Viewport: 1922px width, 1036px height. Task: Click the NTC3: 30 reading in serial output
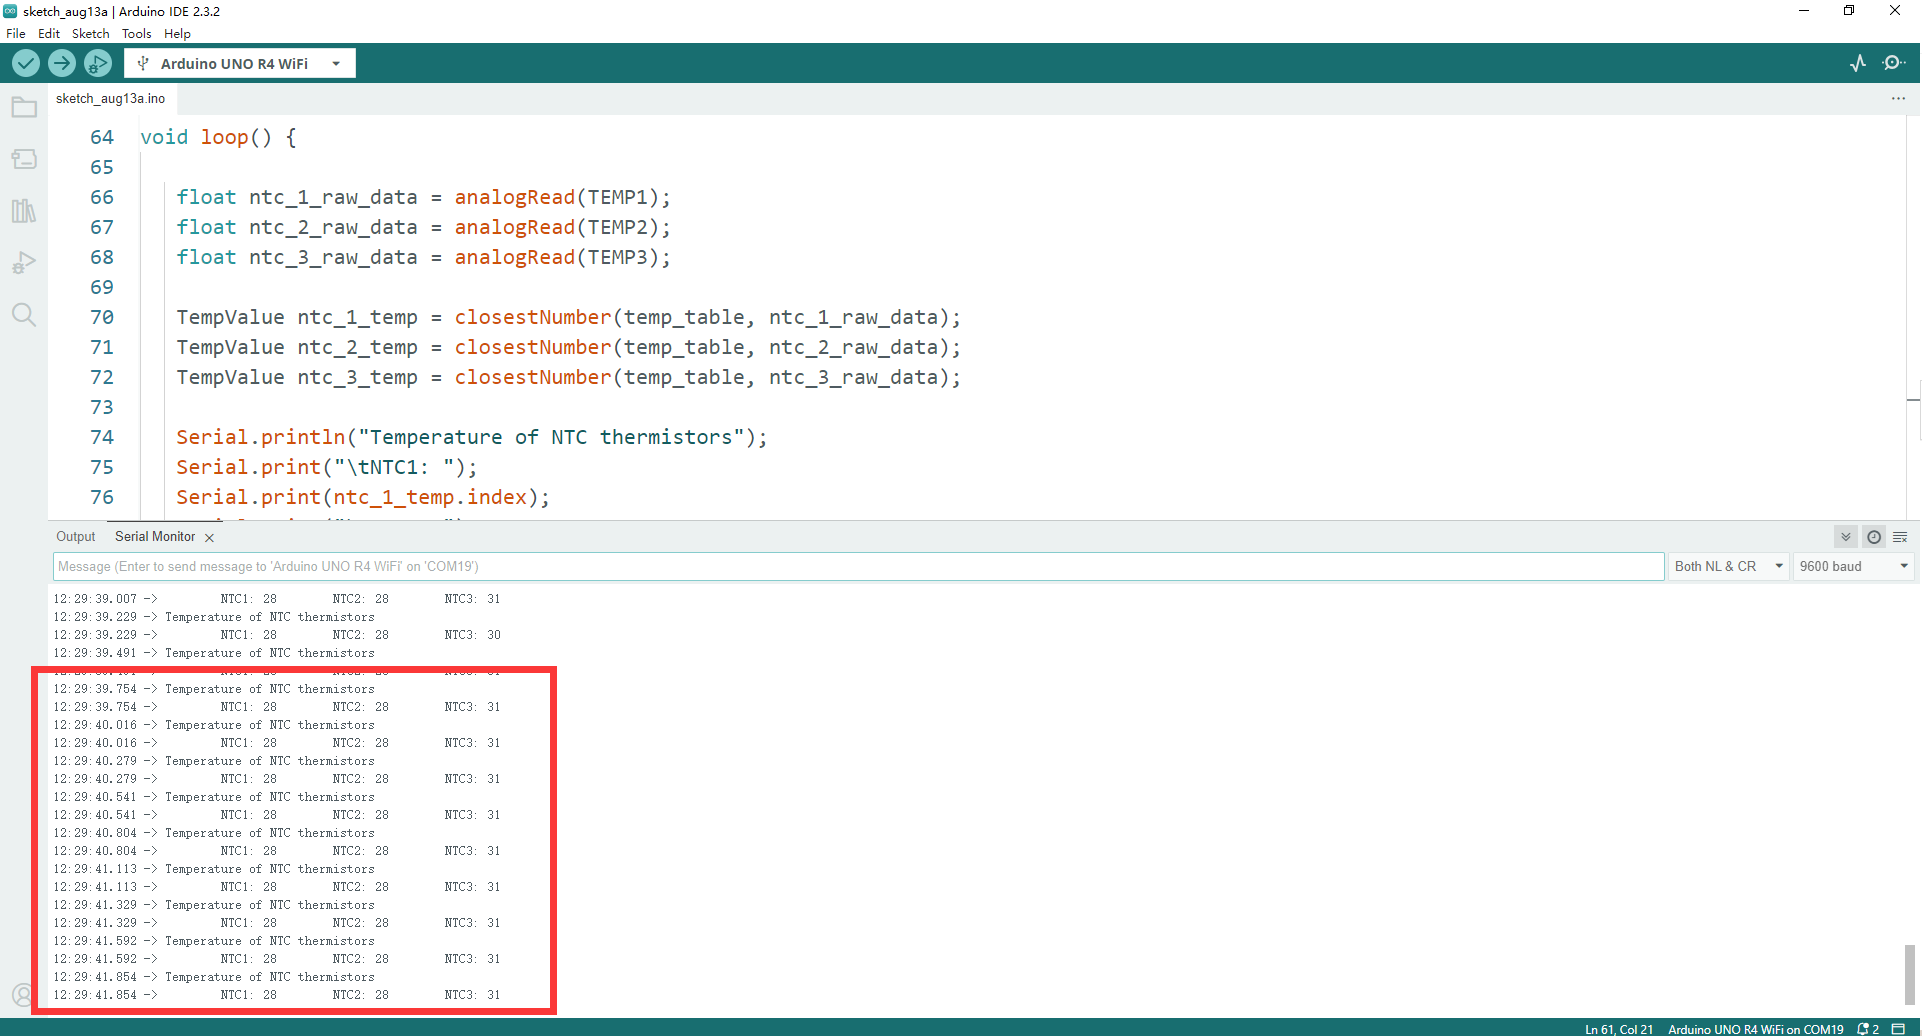coord(473,635)
